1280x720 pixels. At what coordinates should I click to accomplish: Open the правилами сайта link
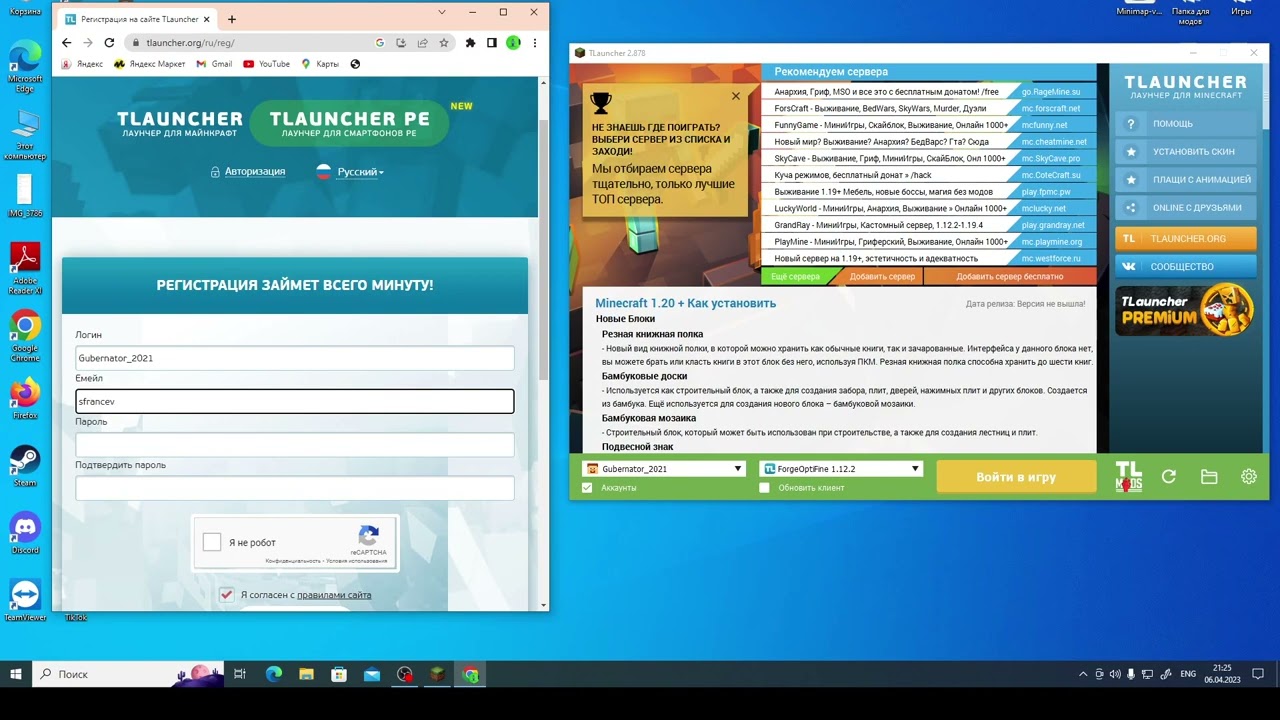334,595
